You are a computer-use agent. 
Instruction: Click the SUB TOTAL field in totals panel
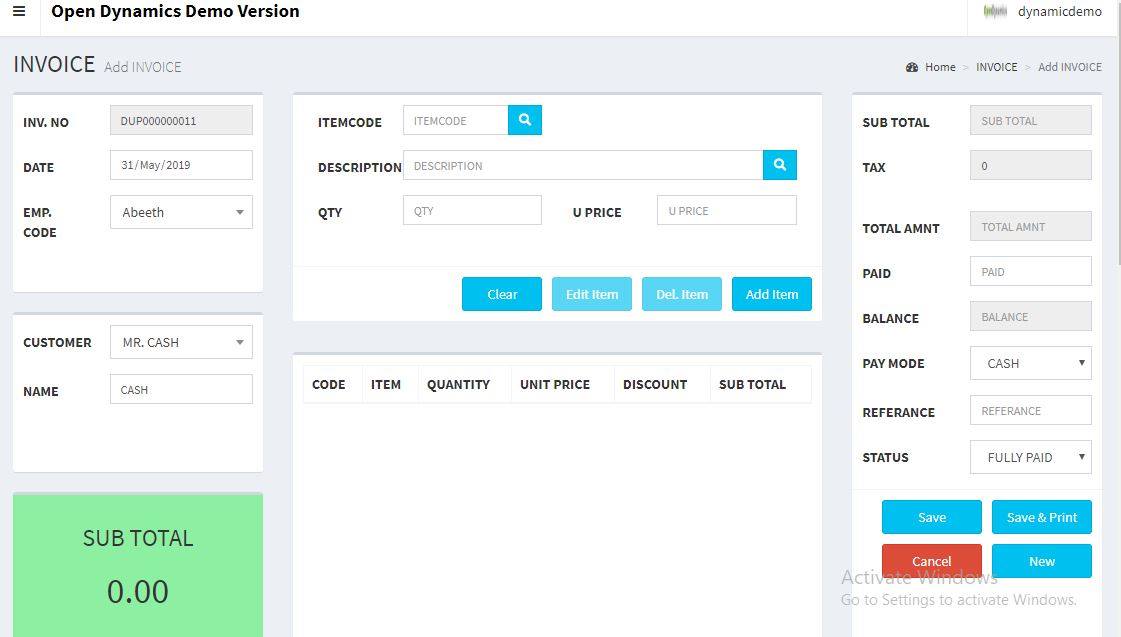(x=1030, y=120)
